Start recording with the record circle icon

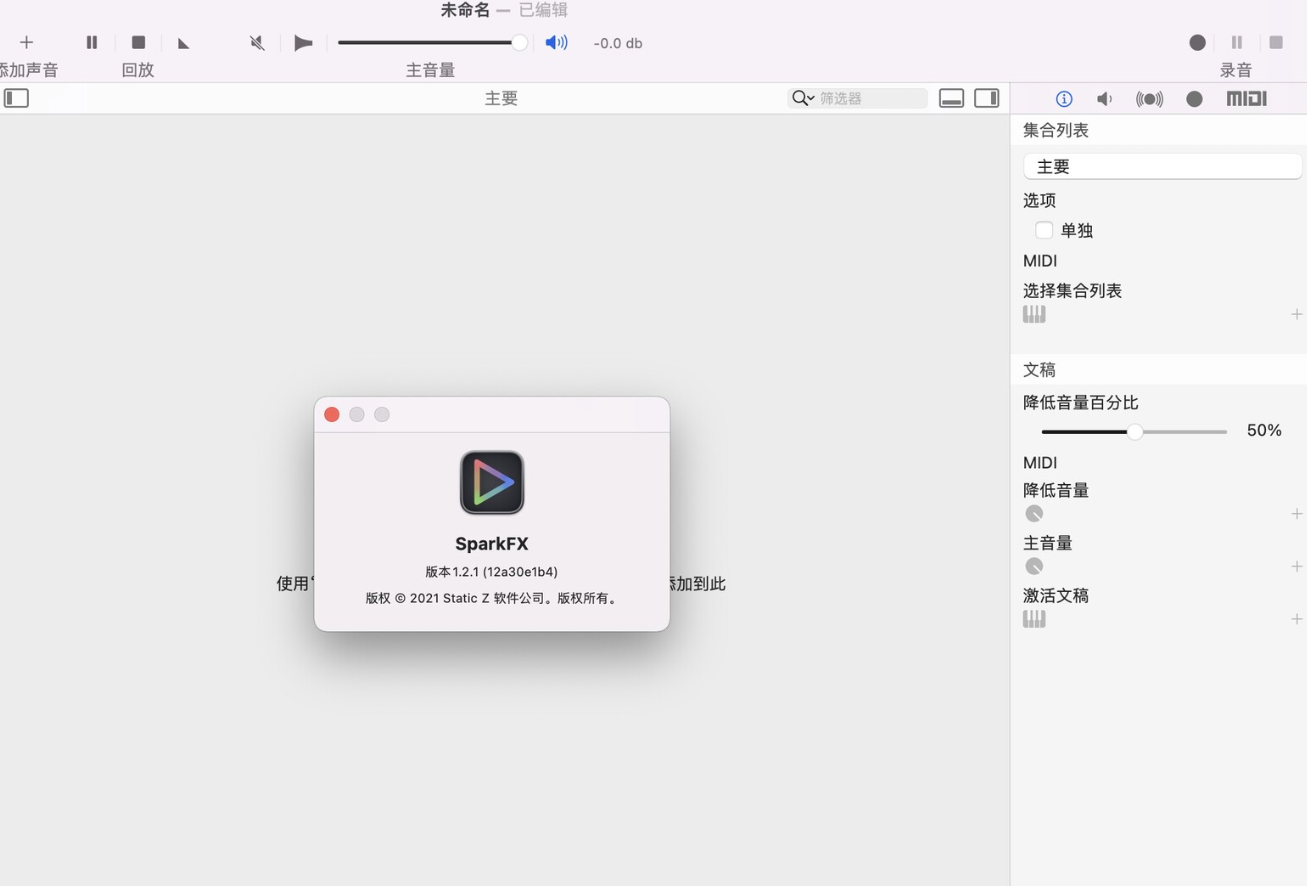tap(1196, 42)
